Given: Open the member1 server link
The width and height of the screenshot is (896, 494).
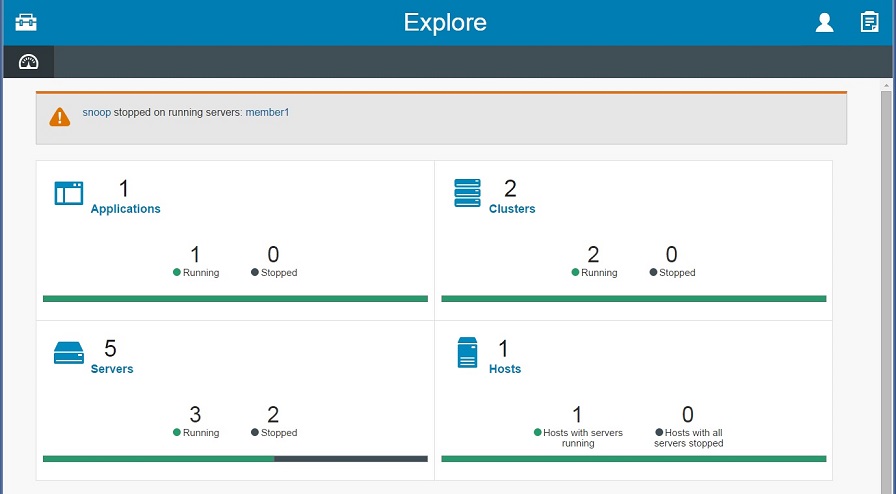Looking at the screenshot, I should (x=267, y=113).
